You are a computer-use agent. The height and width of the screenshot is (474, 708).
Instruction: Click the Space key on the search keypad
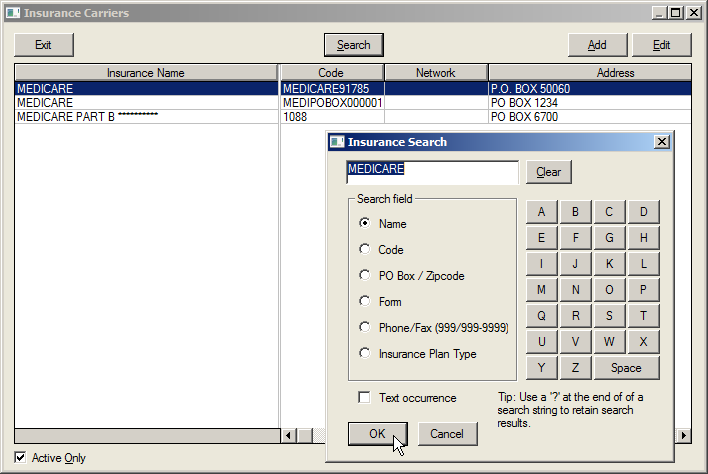626,368
